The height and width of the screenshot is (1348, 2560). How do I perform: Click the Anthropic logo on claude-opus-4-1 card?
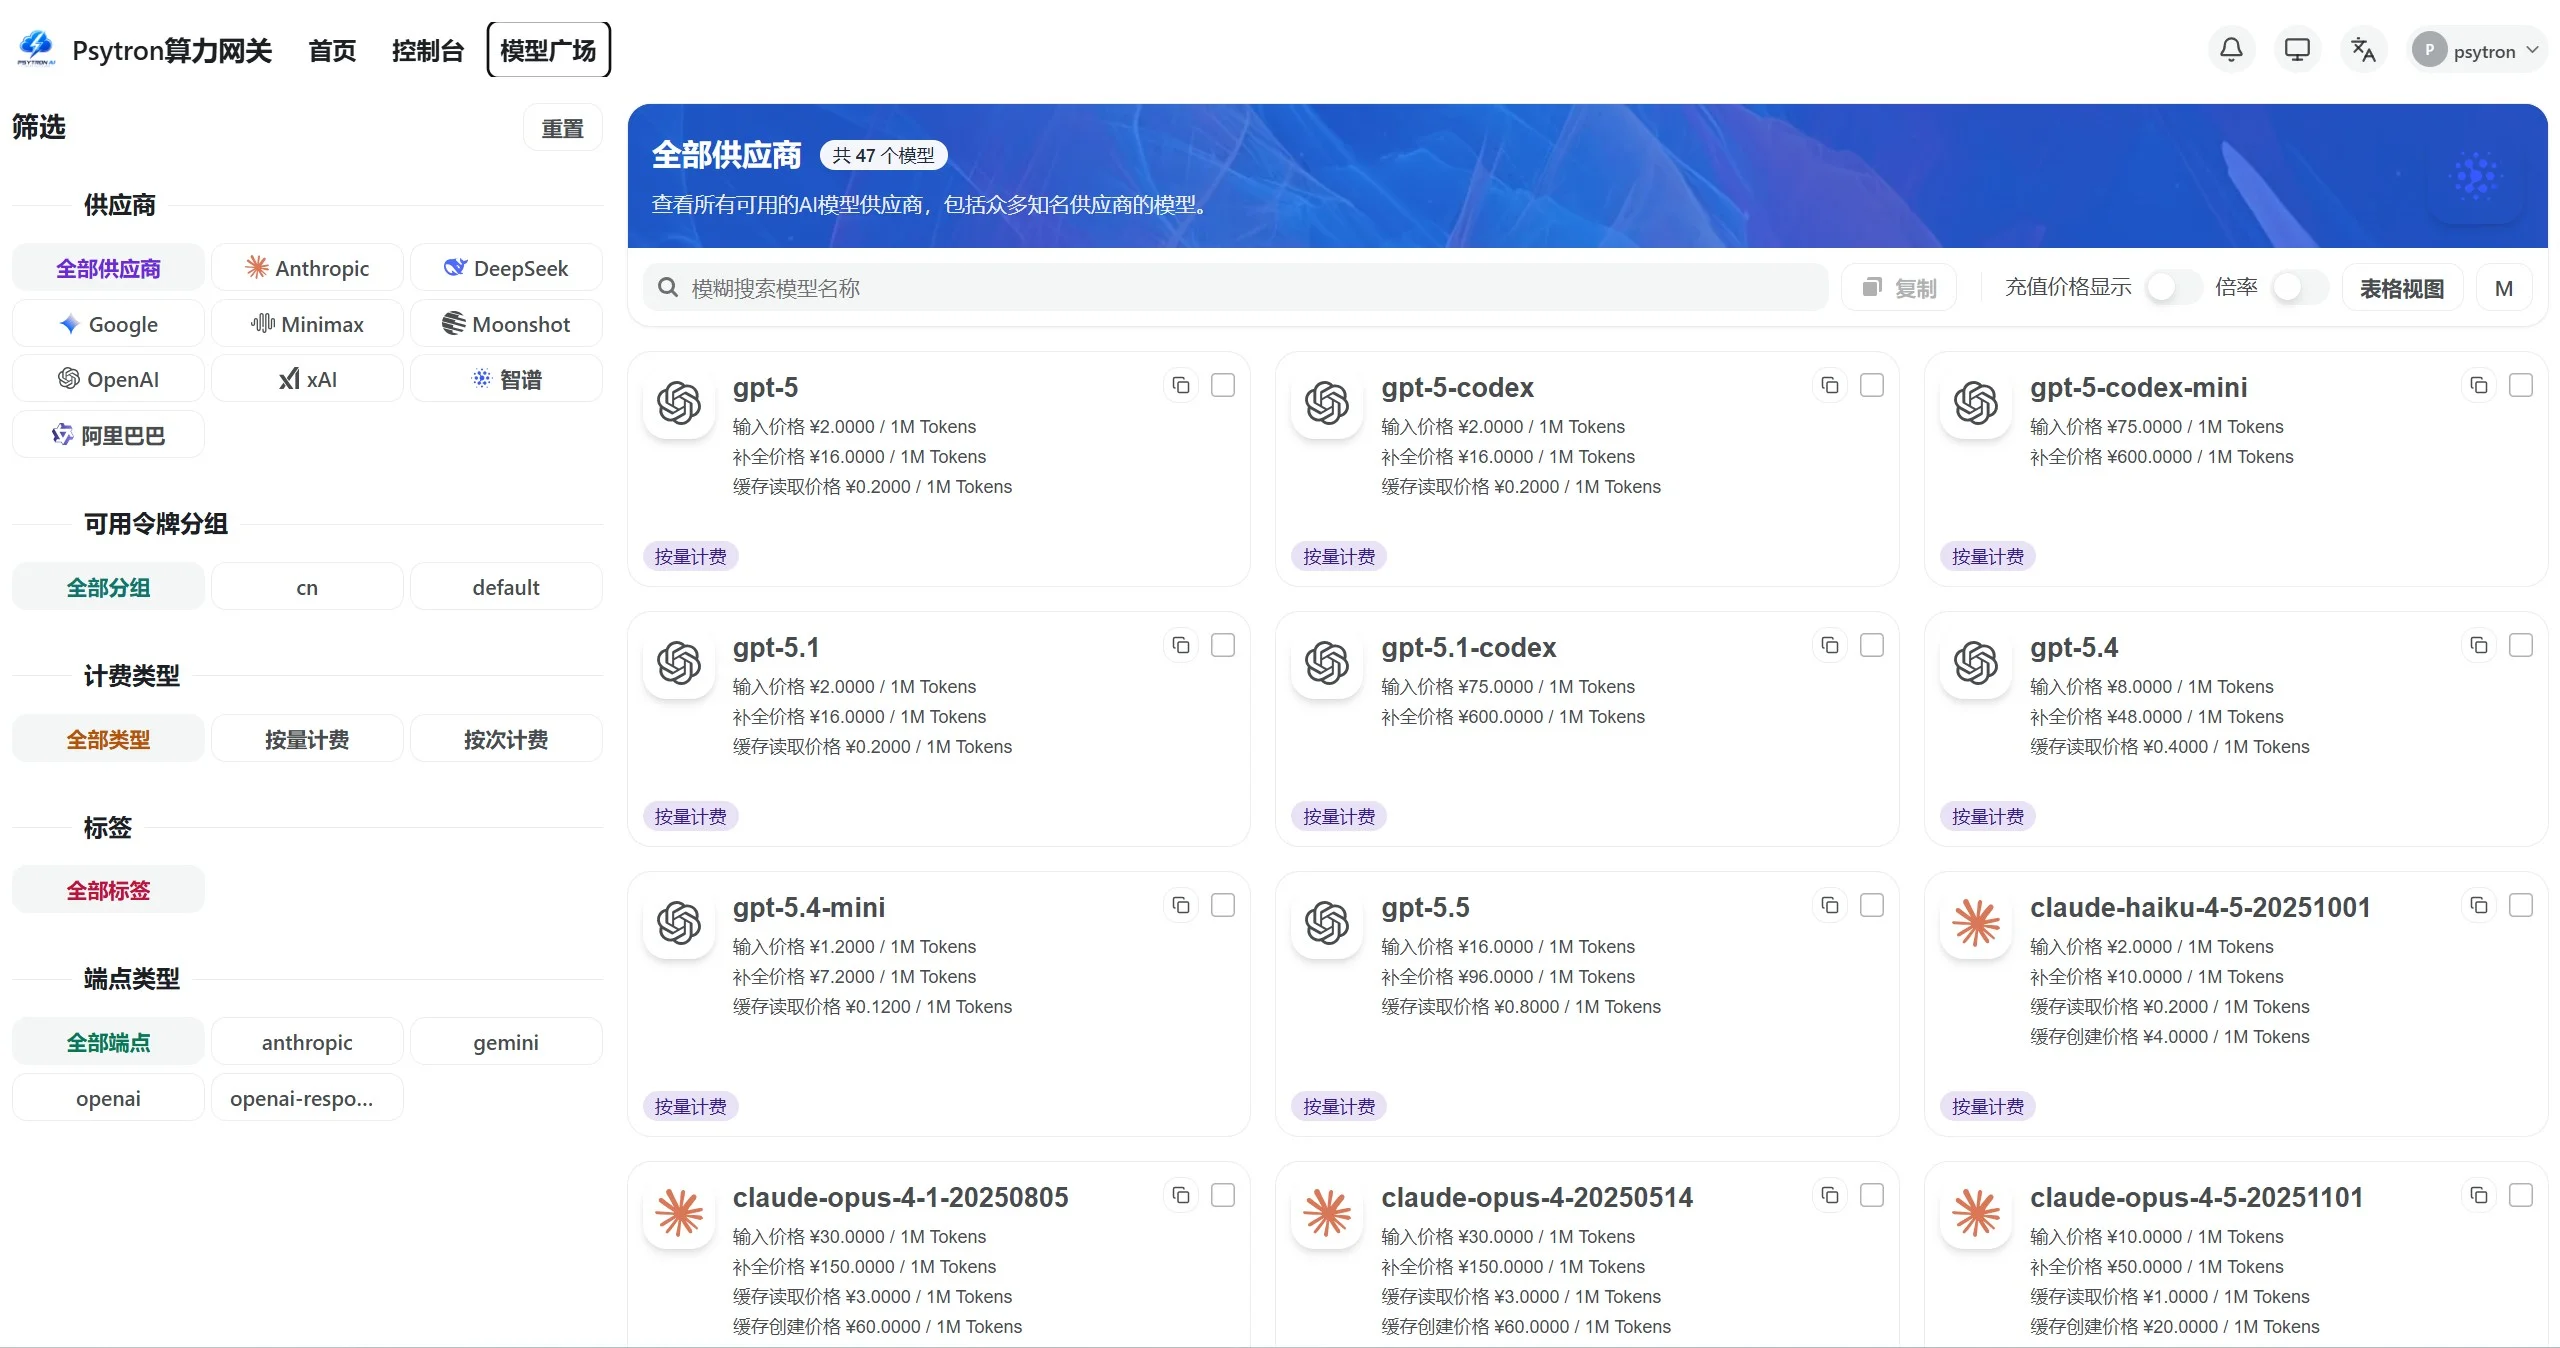pos(679,1213)
